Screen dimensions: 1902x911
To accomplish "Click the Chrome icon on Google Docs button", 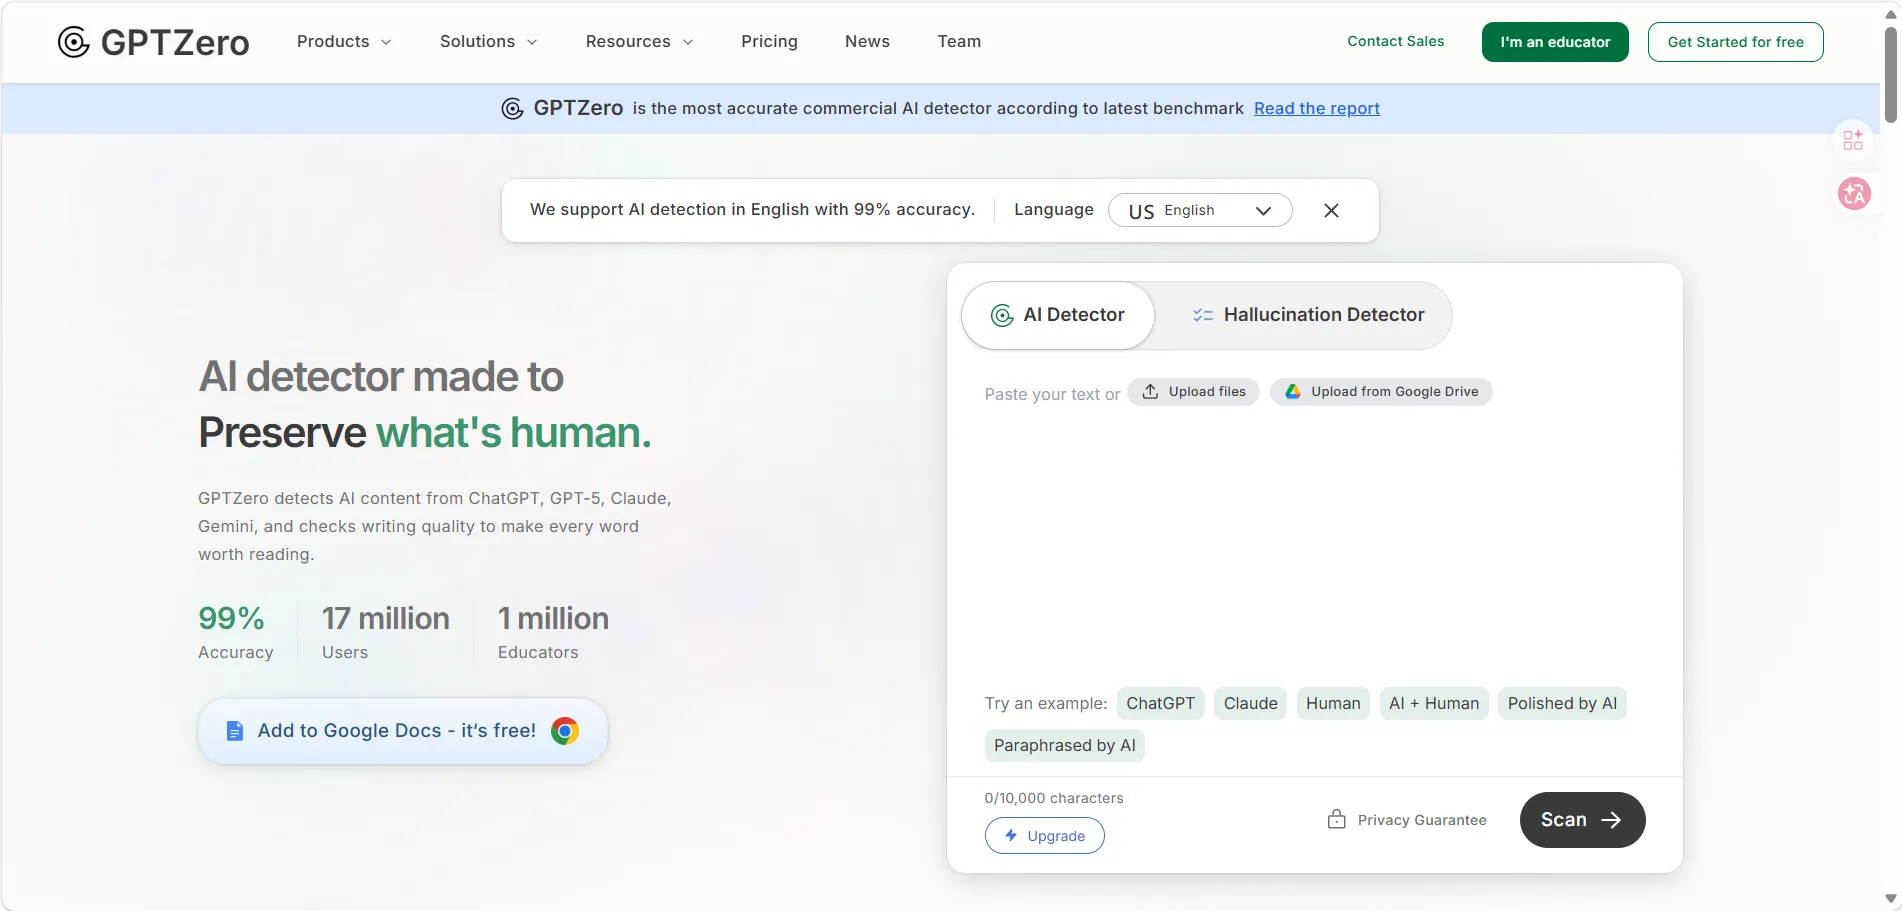I will (x=565, y=731).
